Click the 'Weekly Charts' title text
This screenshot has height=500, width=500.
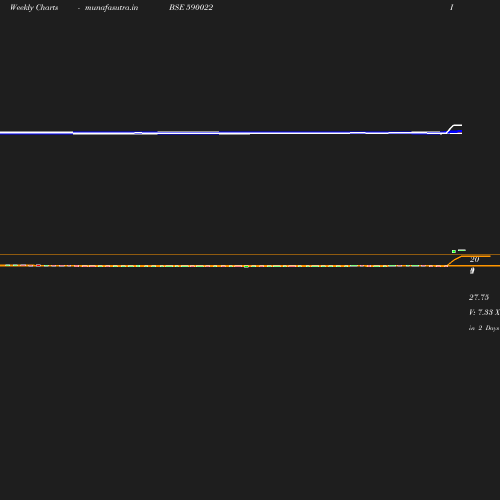point(34,8)
